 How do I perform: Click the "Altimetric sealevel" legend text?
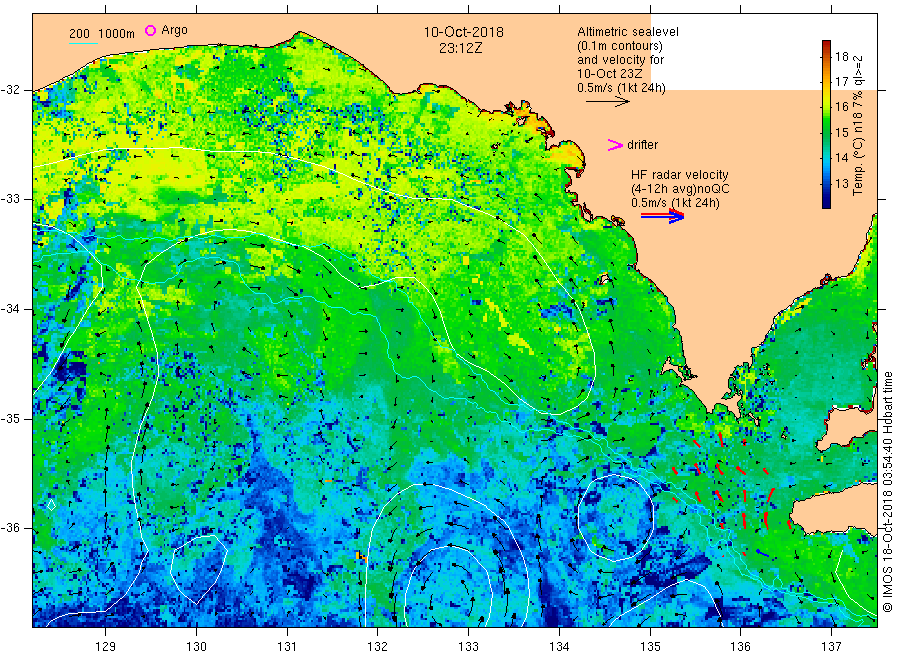point(628,32)
